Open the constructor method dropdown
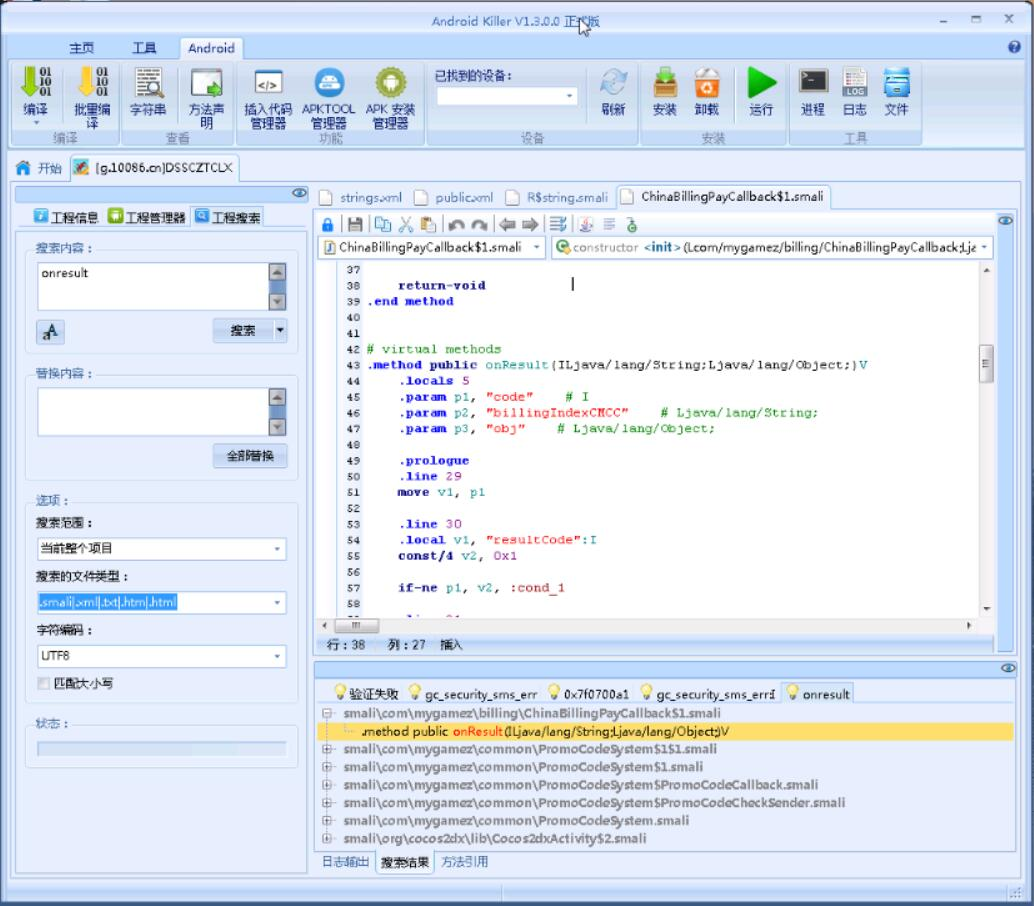The height and width of the screenshot is (906, 1034). click(985, 247)
